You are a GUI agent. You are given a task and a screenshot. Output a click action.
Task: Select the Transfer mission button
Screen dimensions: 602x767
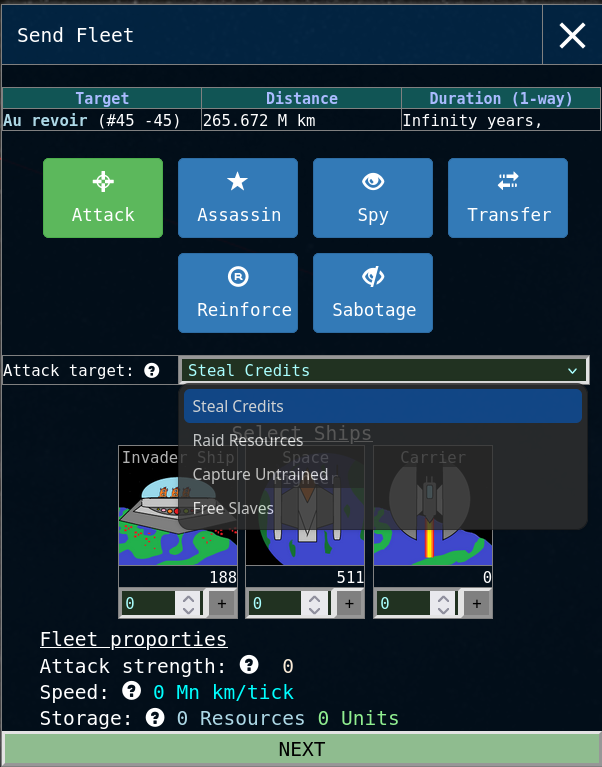(508, 198)
